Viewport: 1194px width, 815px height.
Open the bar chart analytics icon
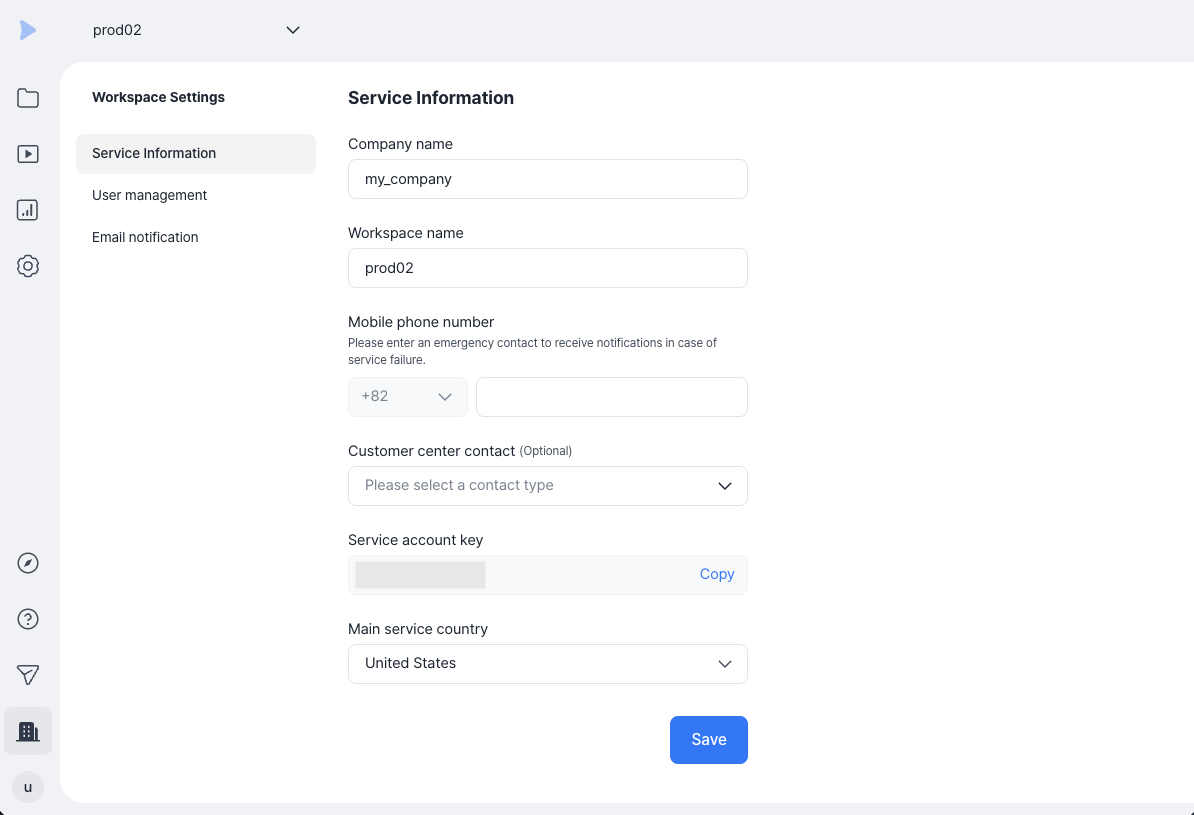point(27,210)
